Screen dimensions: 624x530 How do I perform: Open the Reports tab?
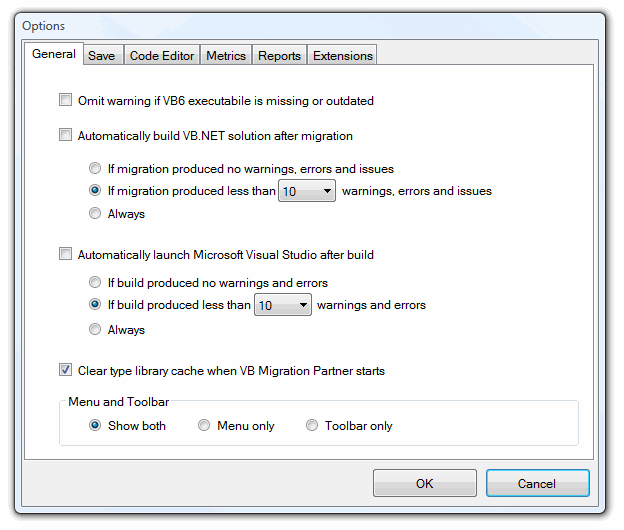tap(279, 55)
